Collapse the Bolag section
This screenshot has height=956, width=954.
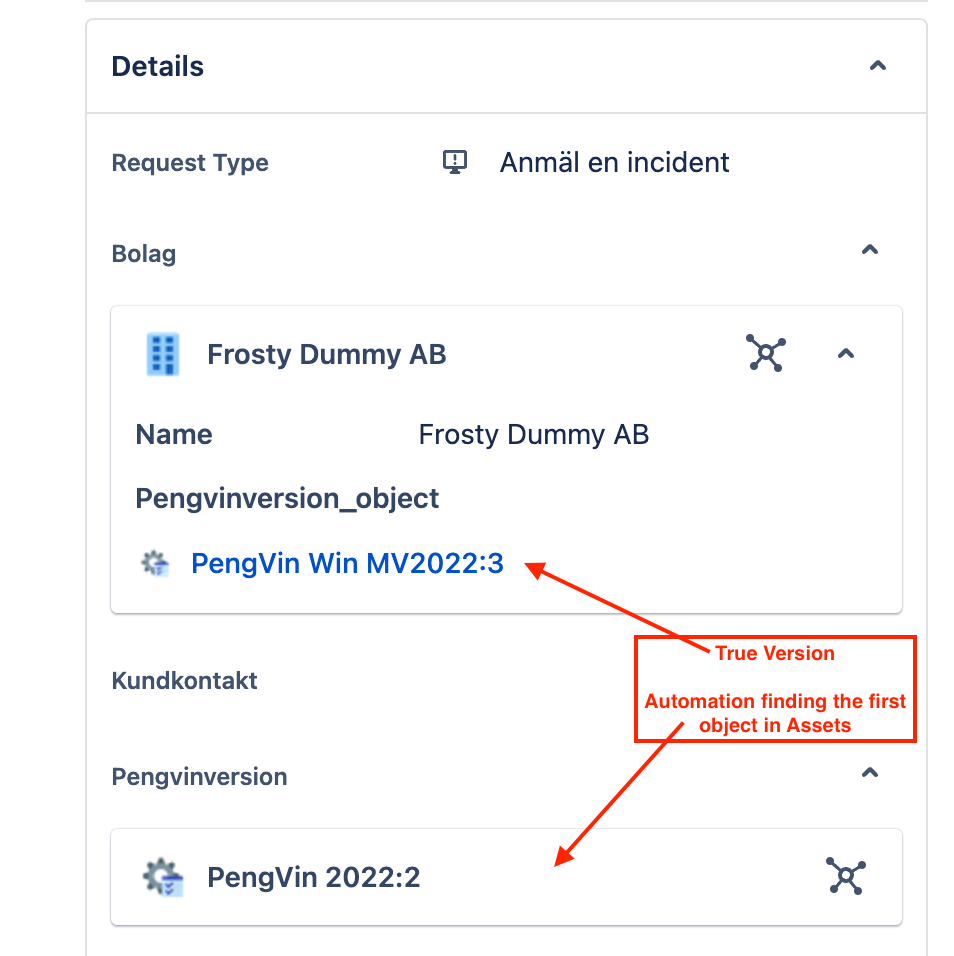(869, 250)
